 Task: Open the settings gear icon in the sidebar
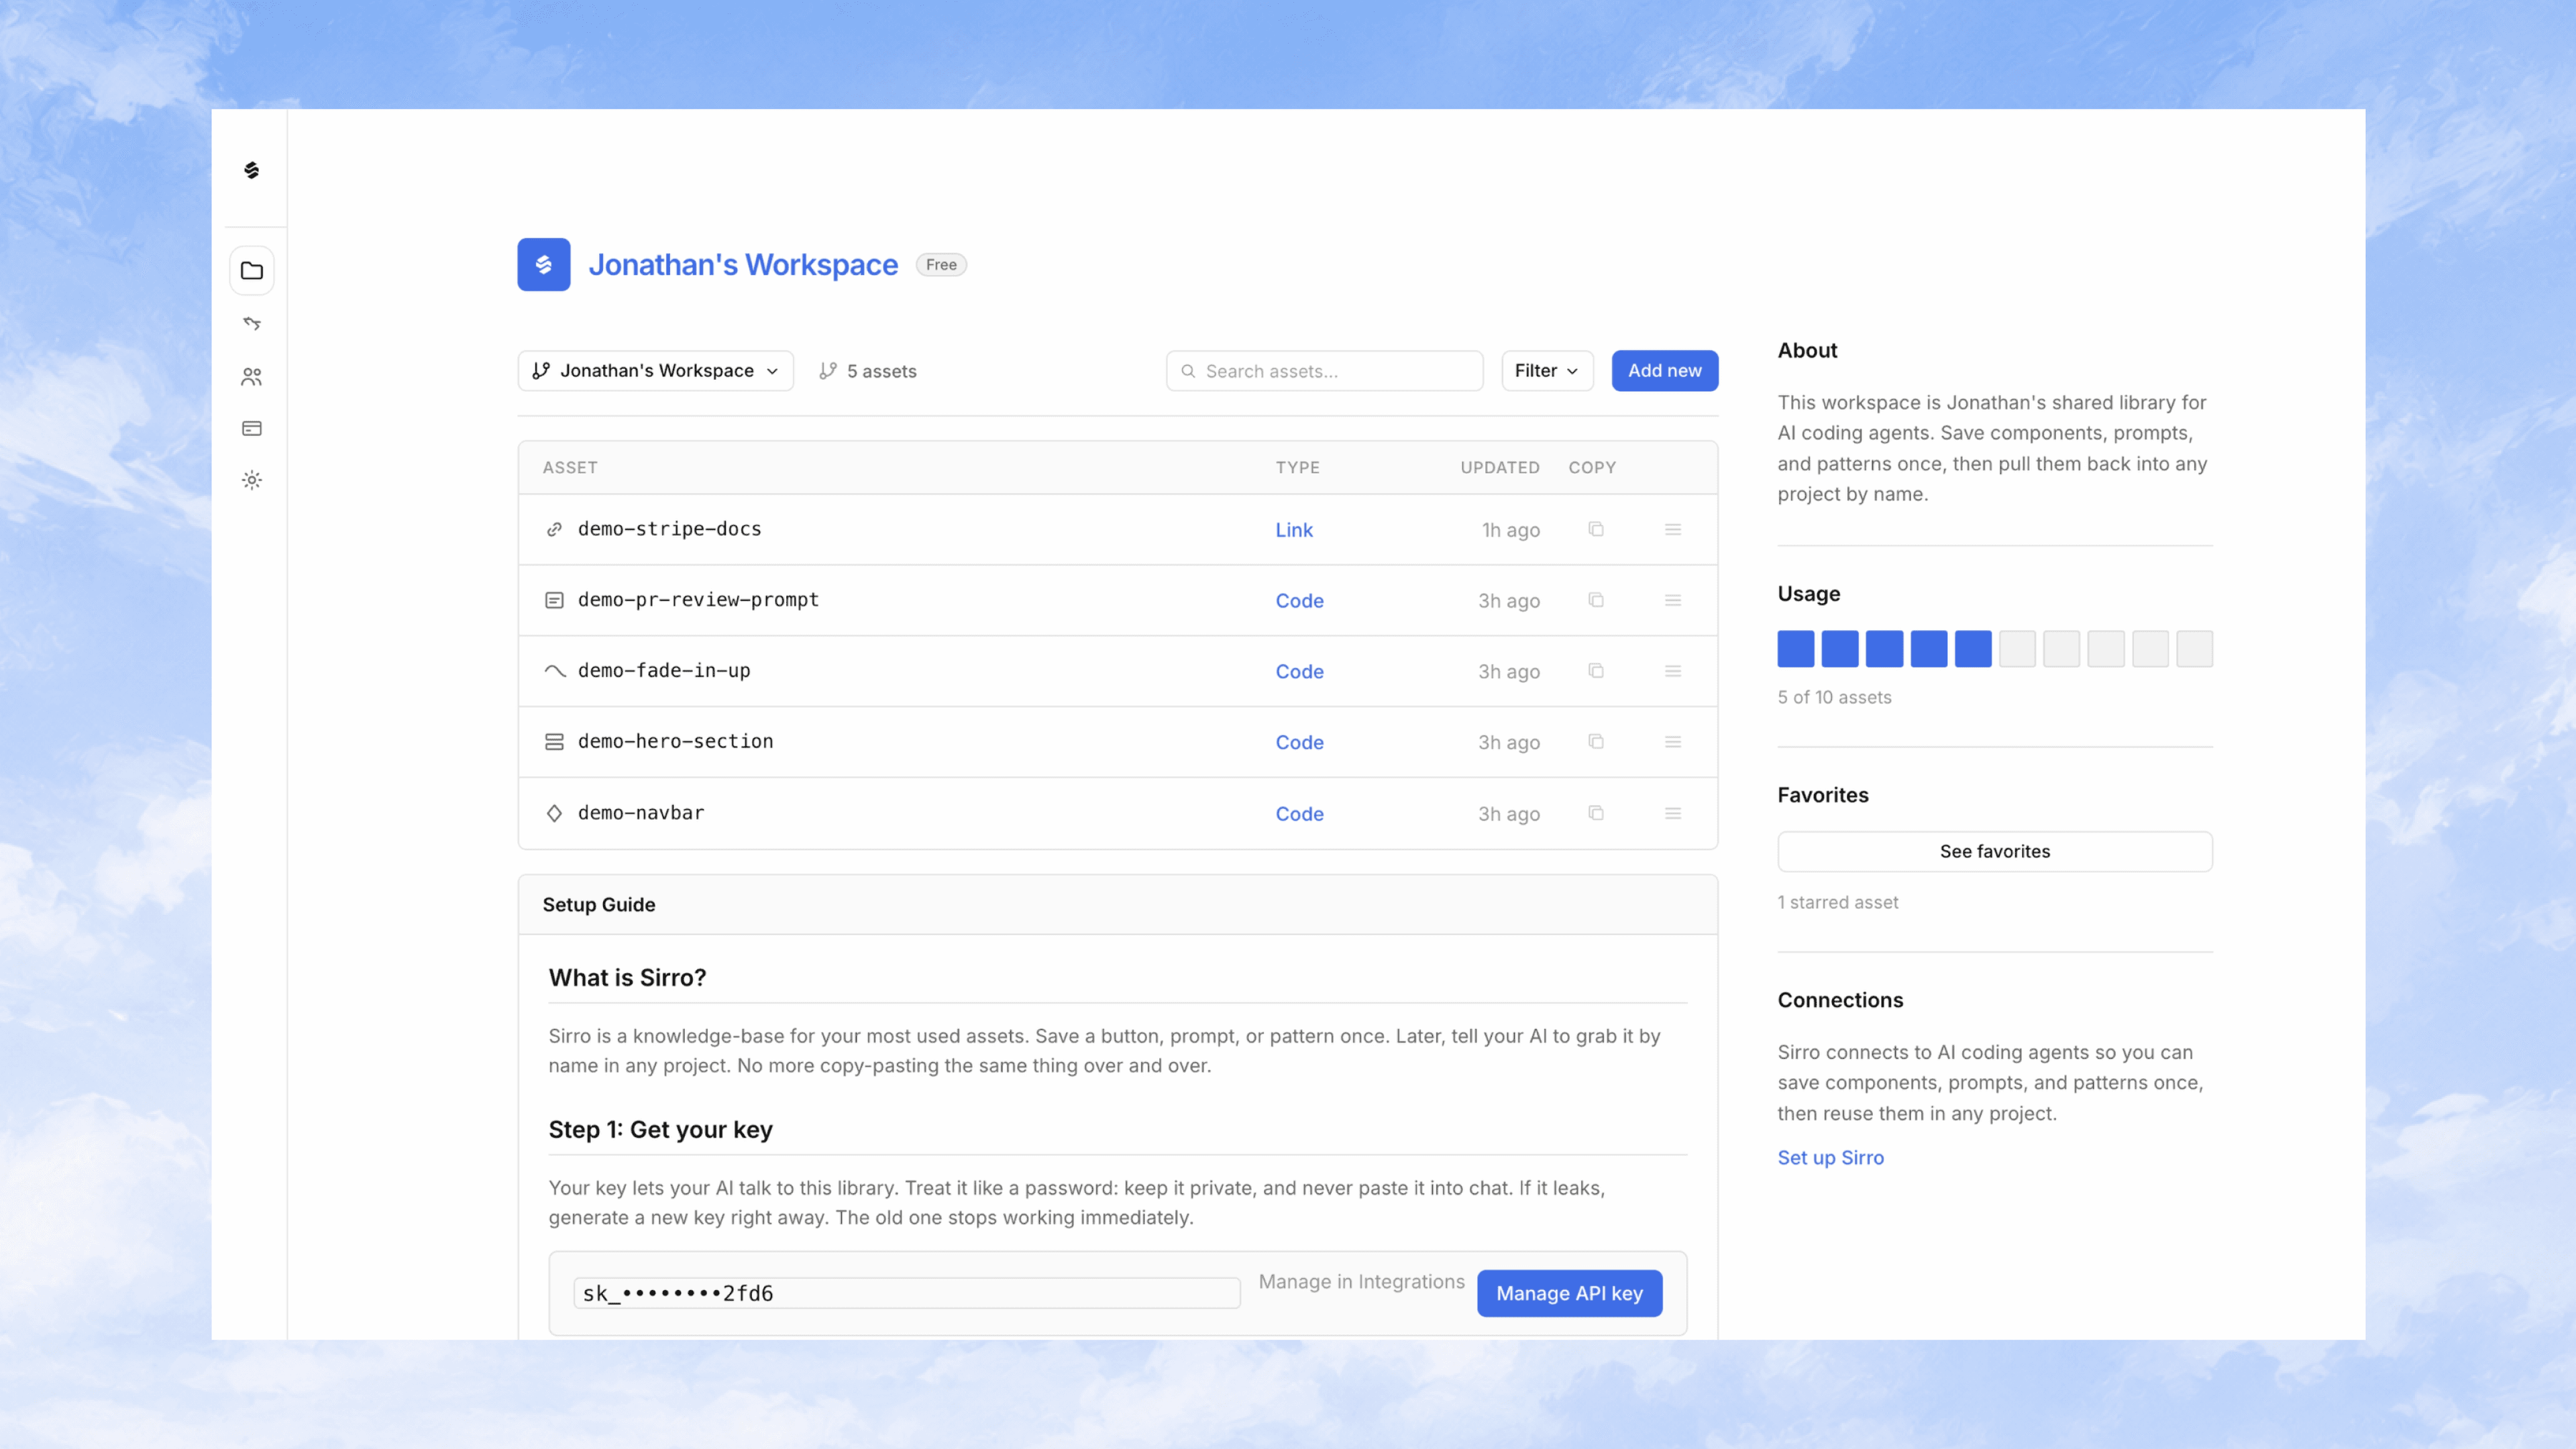pyautogui.click(x=252, y=480)
